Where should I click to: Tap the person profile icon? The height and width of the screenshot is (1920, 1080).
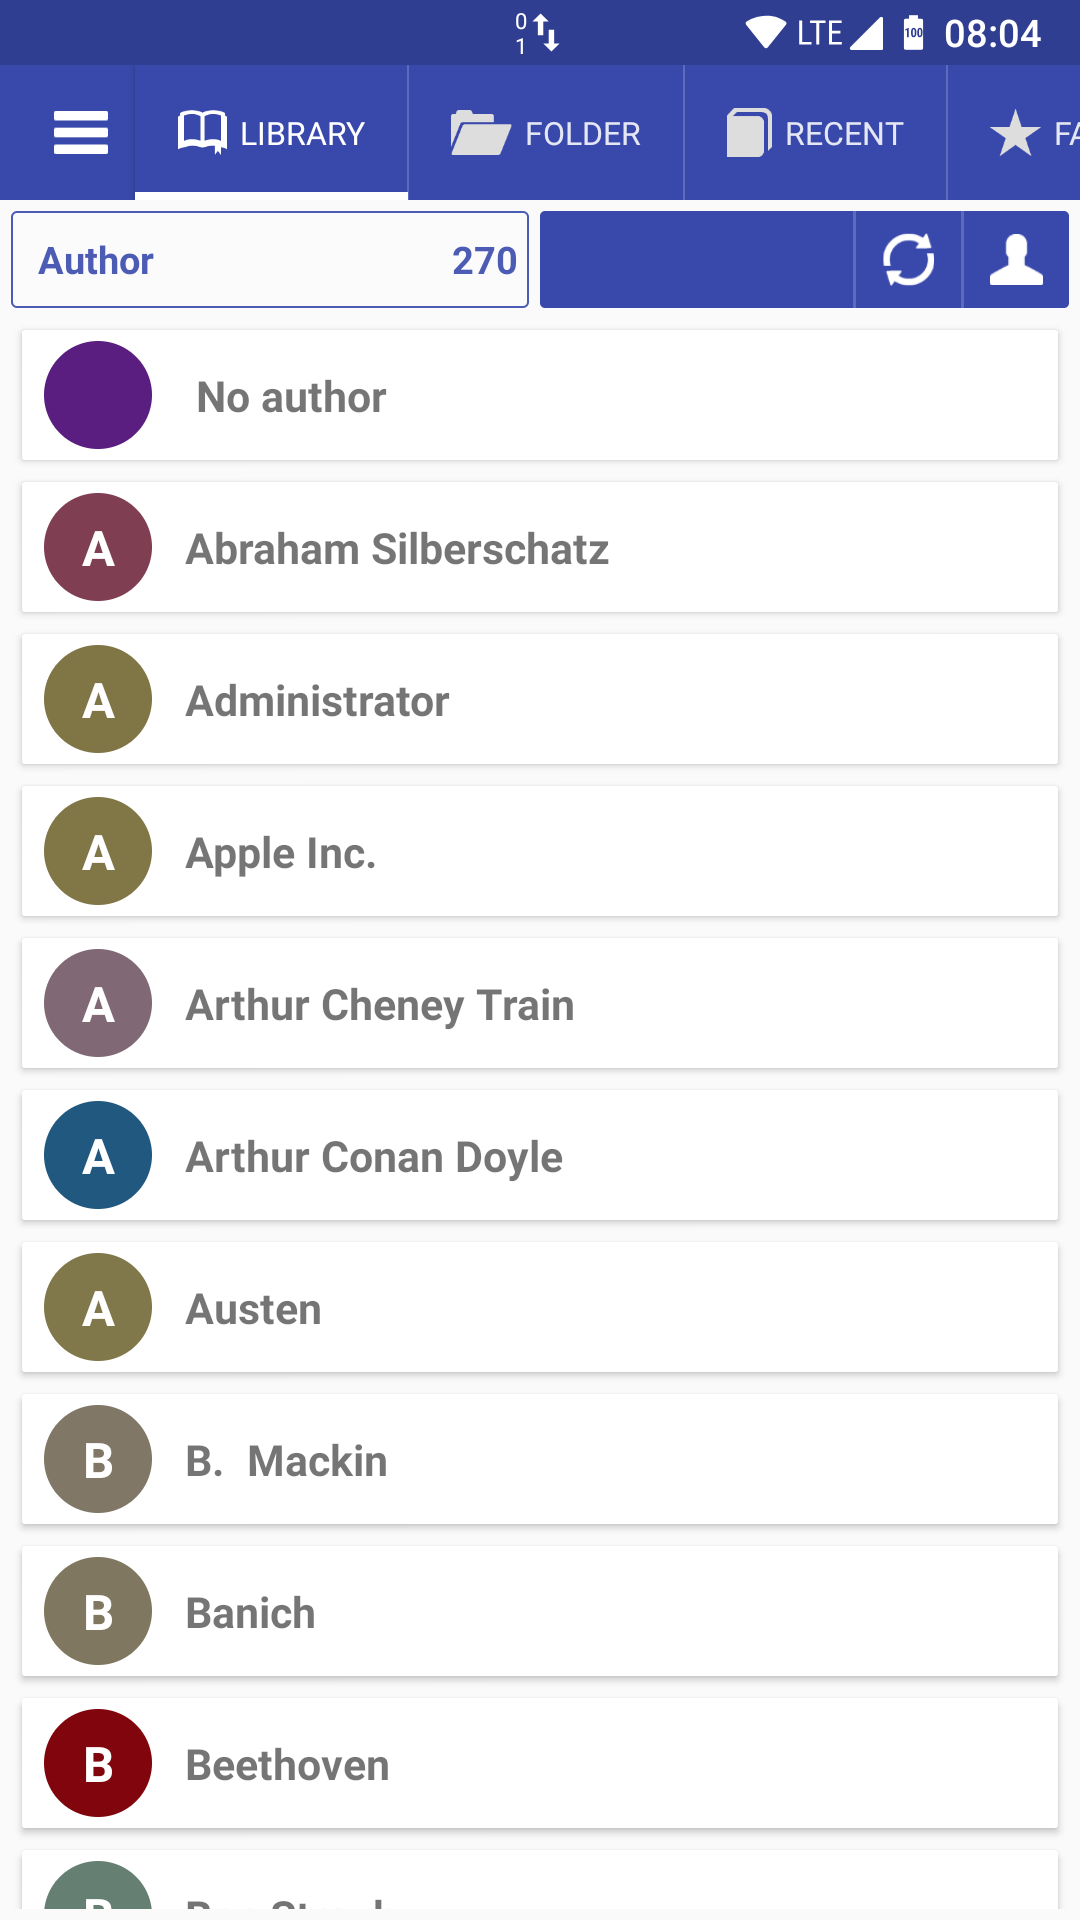click(x=1016, y=260)
